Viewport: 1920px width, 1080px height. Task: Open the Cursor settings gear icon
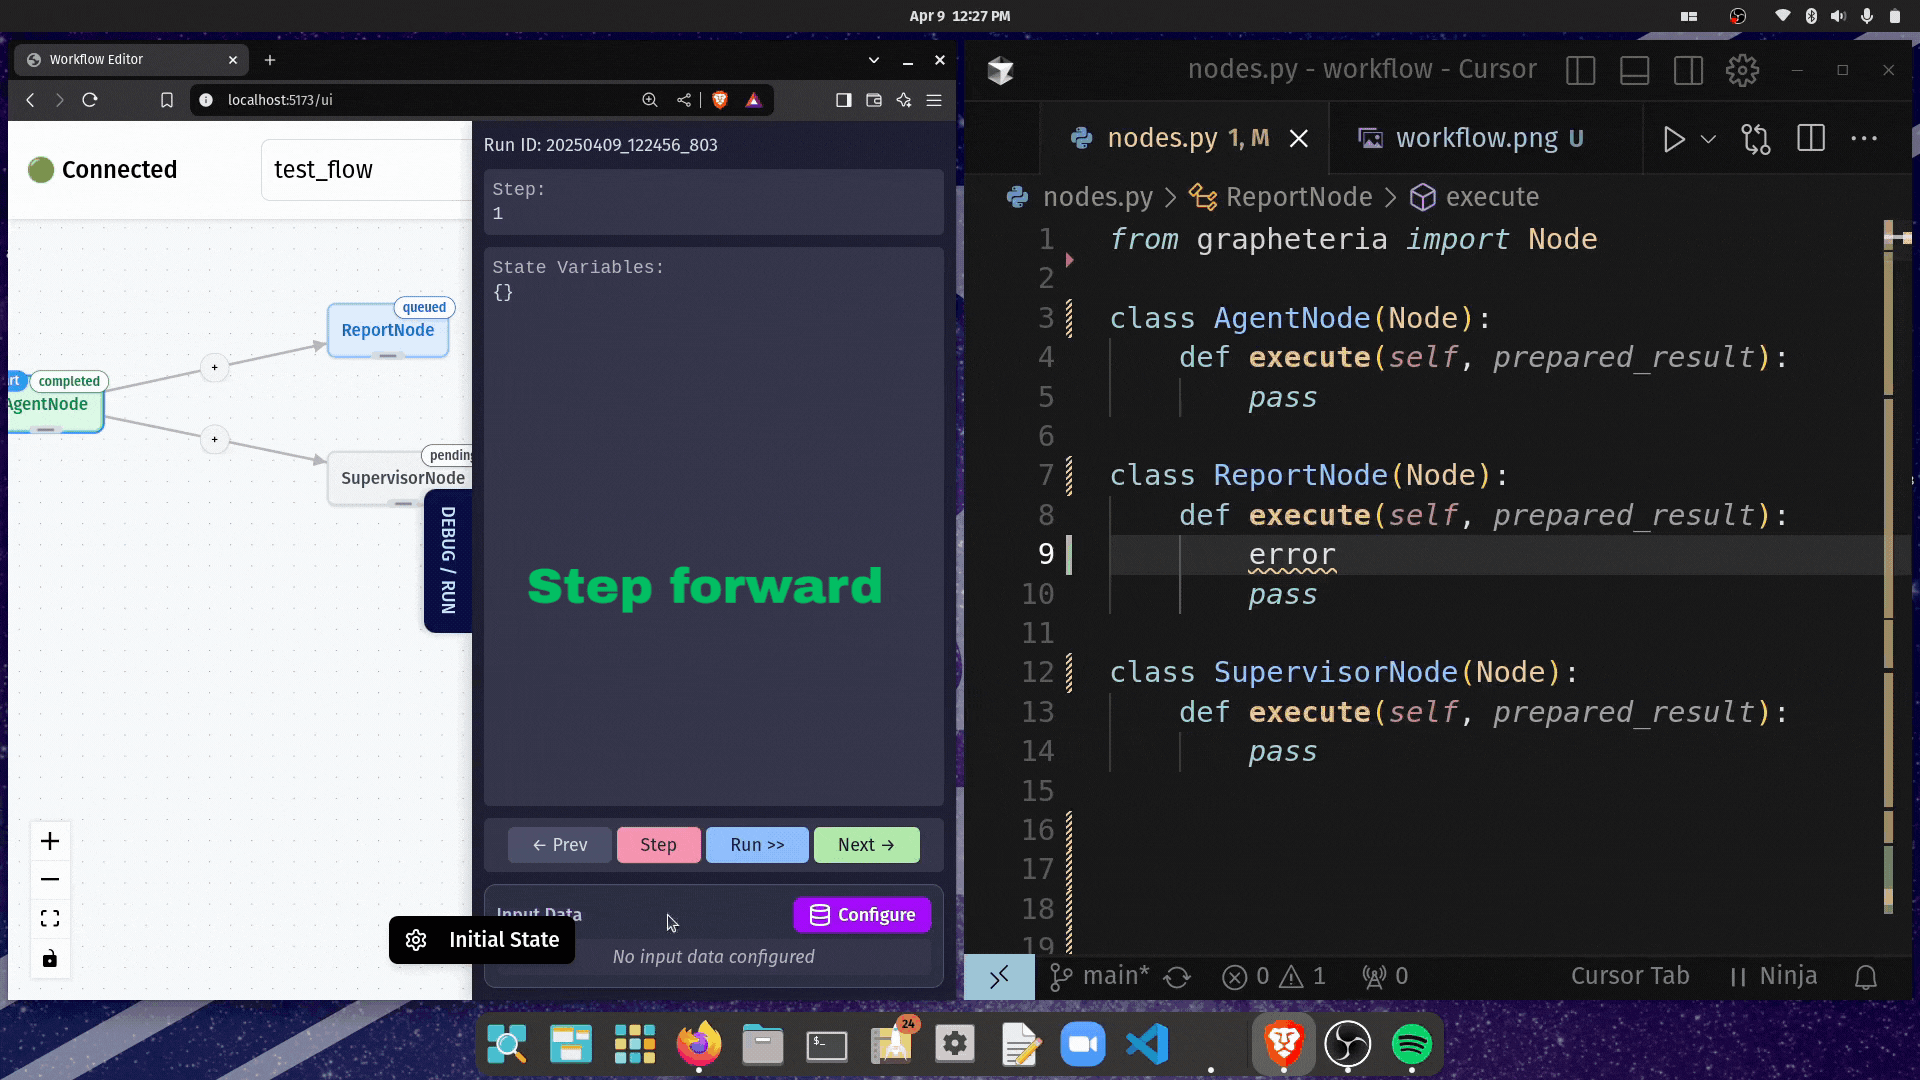[x=1742, y=71]
